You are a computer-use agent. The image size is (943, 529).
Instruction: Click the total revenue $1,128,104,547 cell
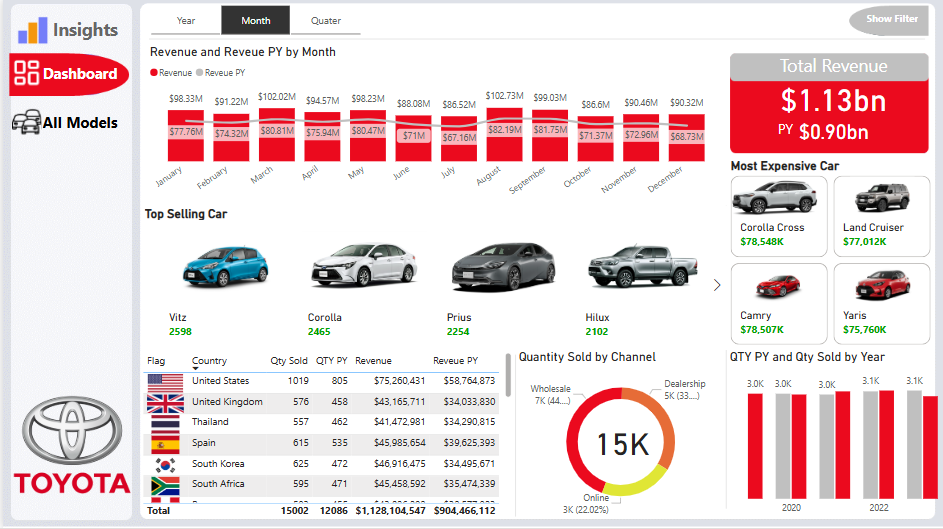[x=390, y=511]
